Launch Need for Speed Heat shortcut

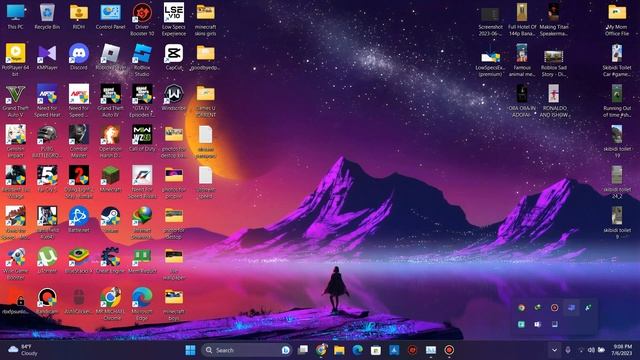point(47,100)
